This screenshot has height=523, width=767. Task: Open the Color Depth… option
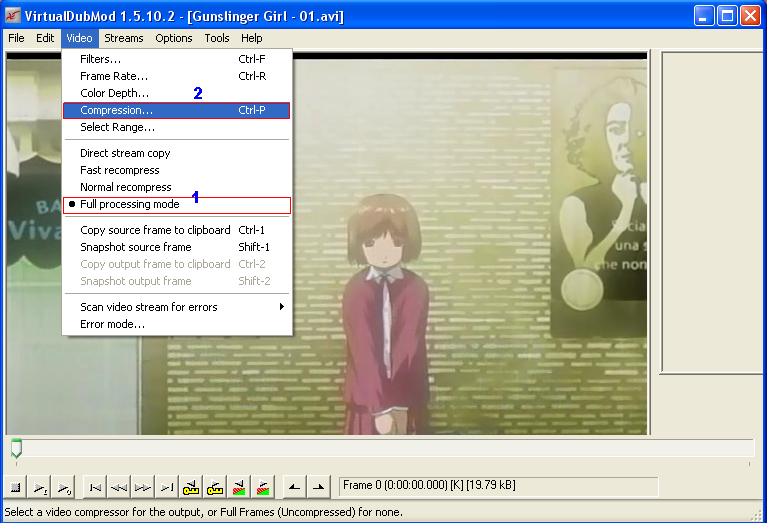click(177, 93)
